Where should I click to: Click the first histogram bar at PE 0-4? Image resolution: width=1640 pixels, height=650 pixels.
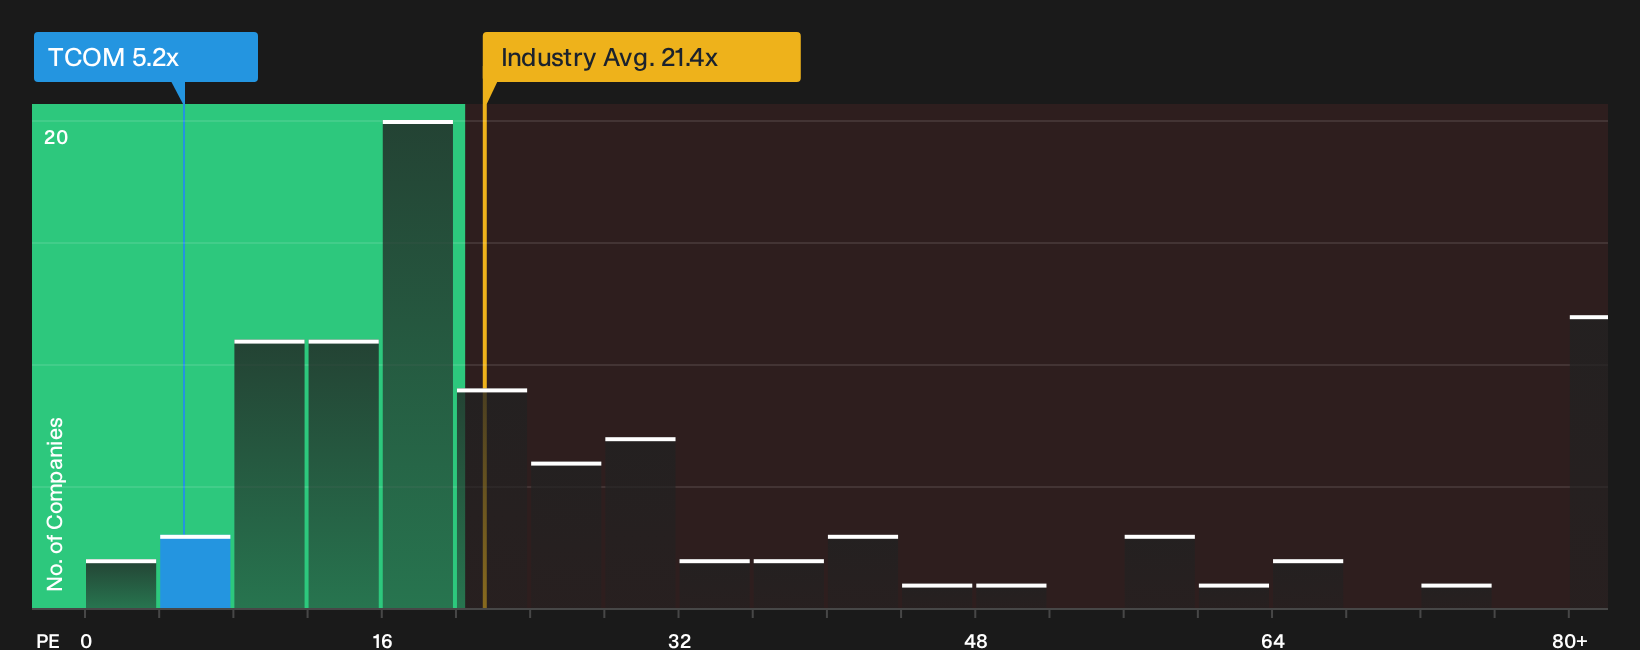[121, 584]
